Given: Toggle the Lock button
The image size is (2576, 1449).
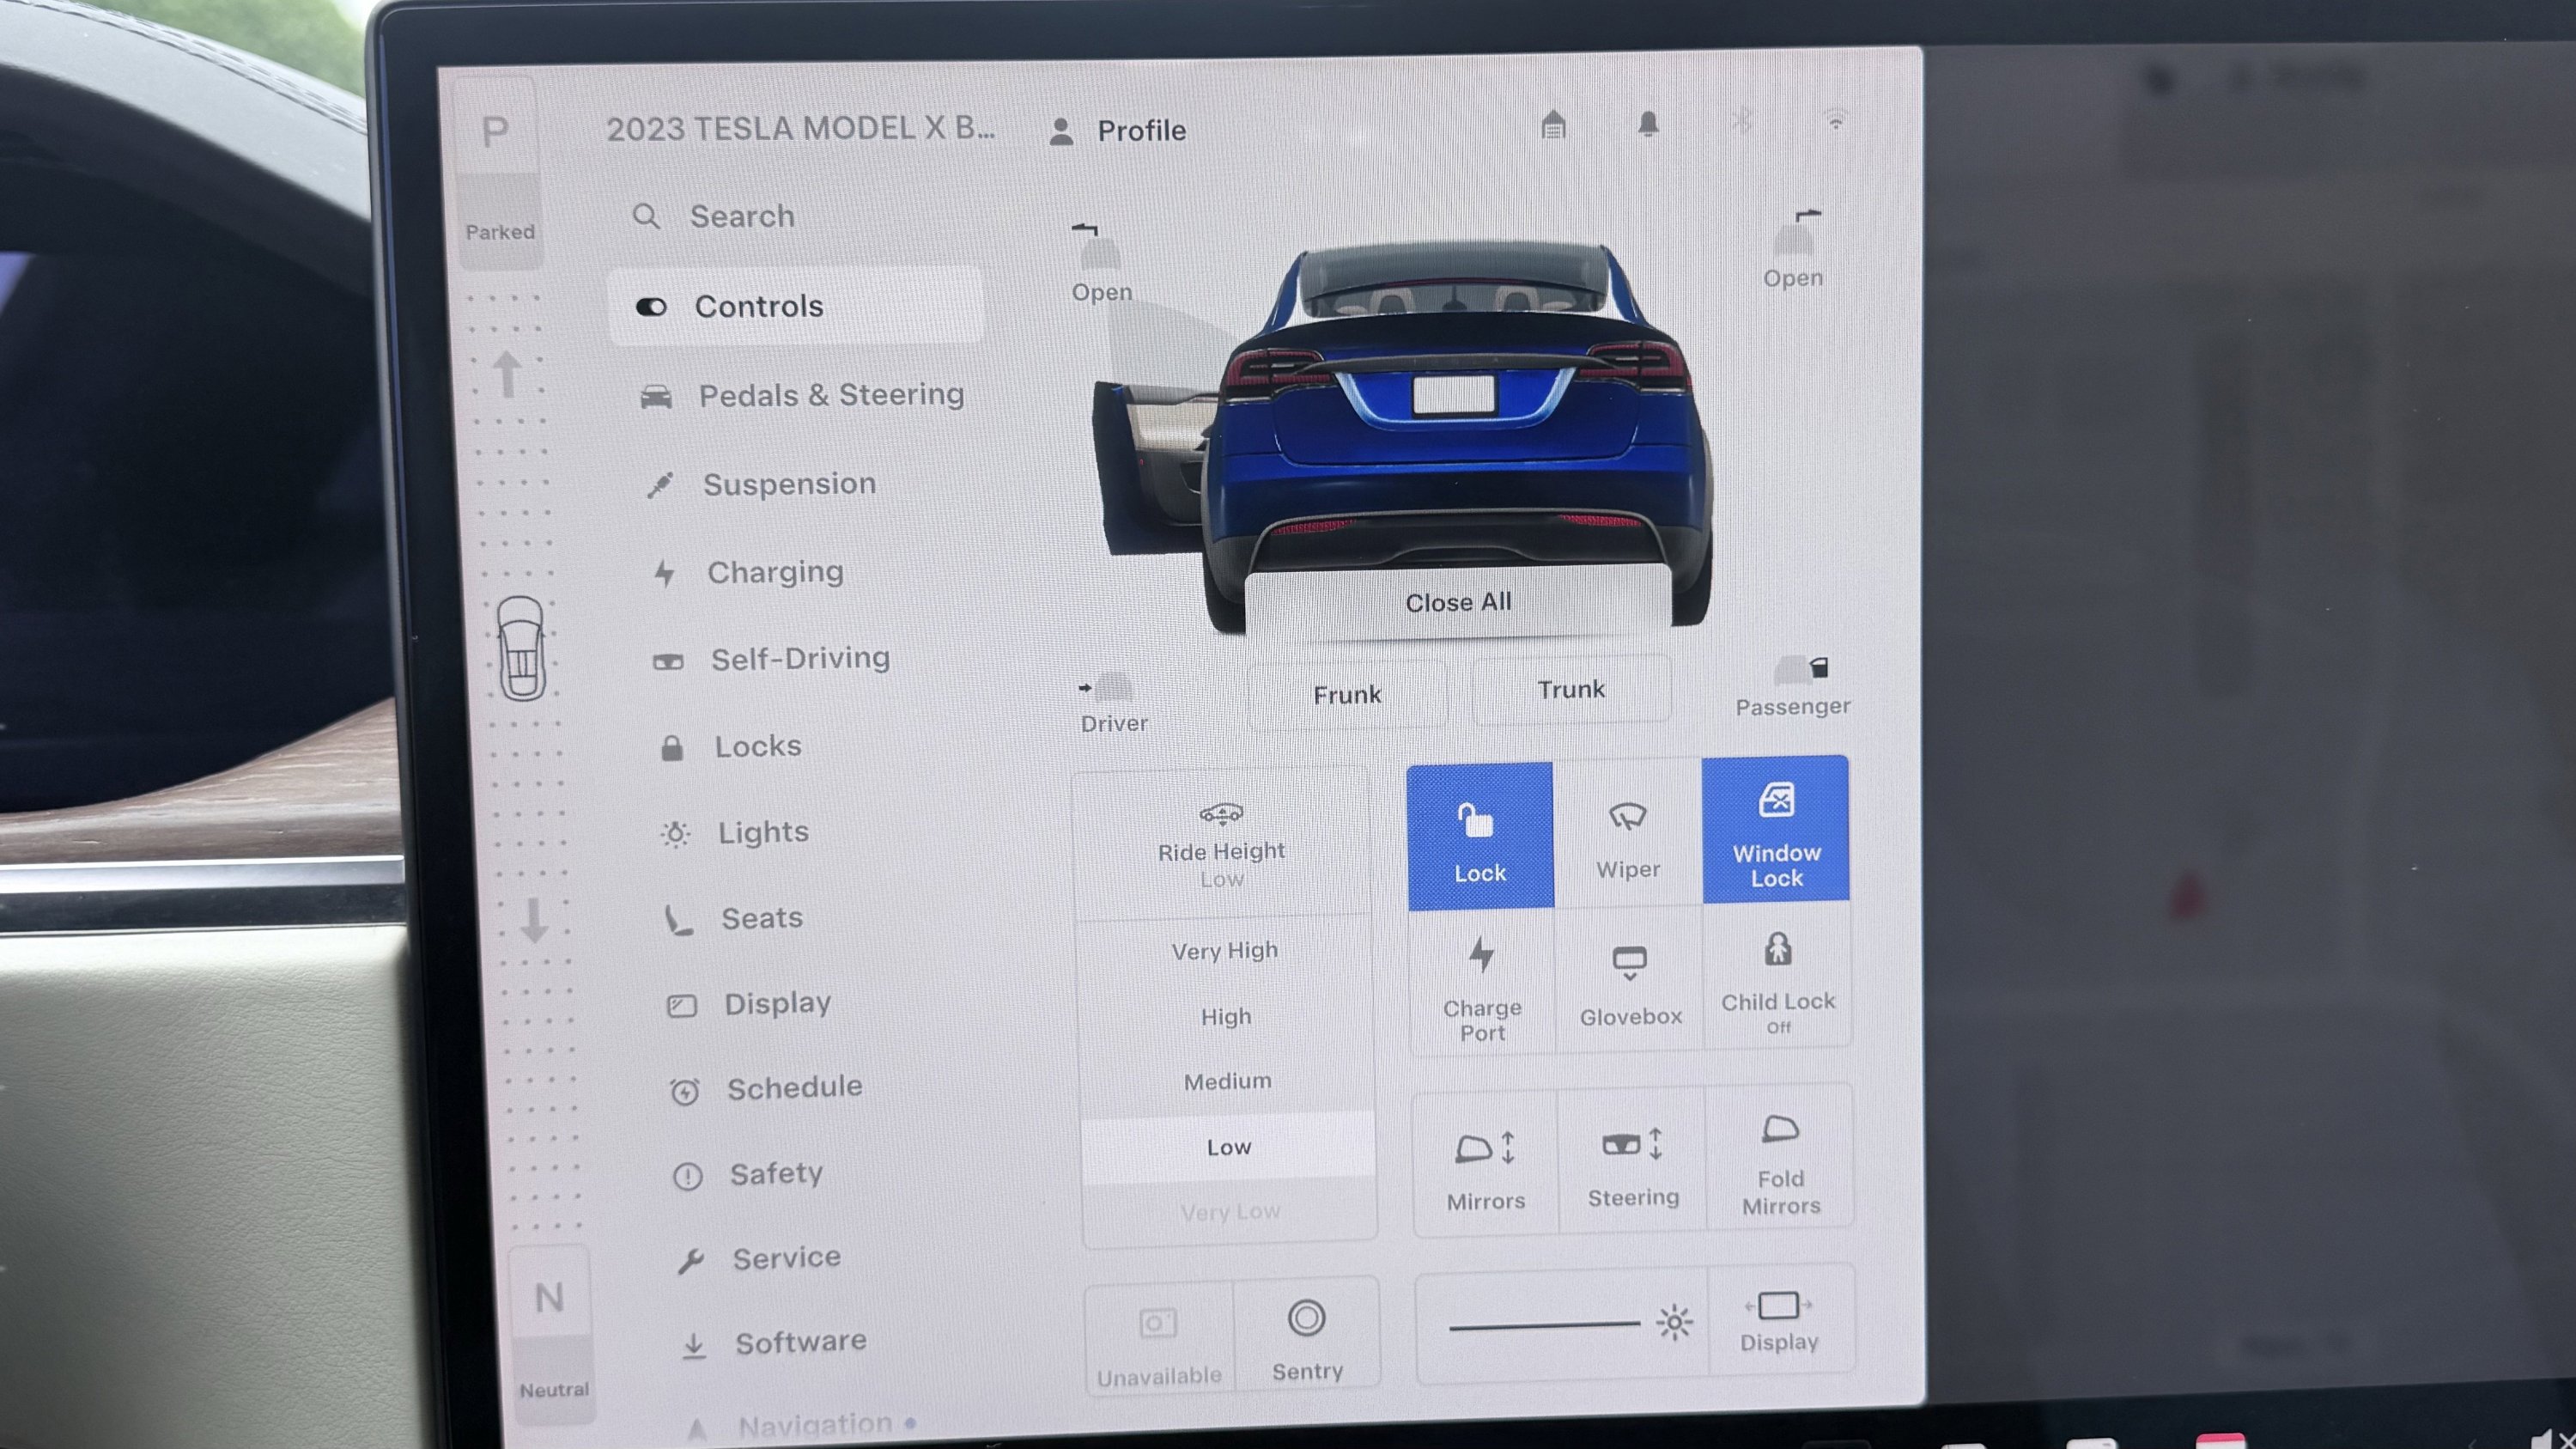Looking at the screenshot, I should click(x=1480, y=836).
